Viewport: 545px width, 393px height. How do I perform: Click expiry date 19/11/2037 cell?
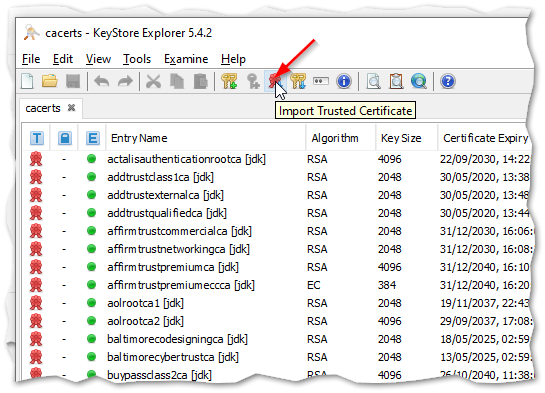tap(485, 303)
